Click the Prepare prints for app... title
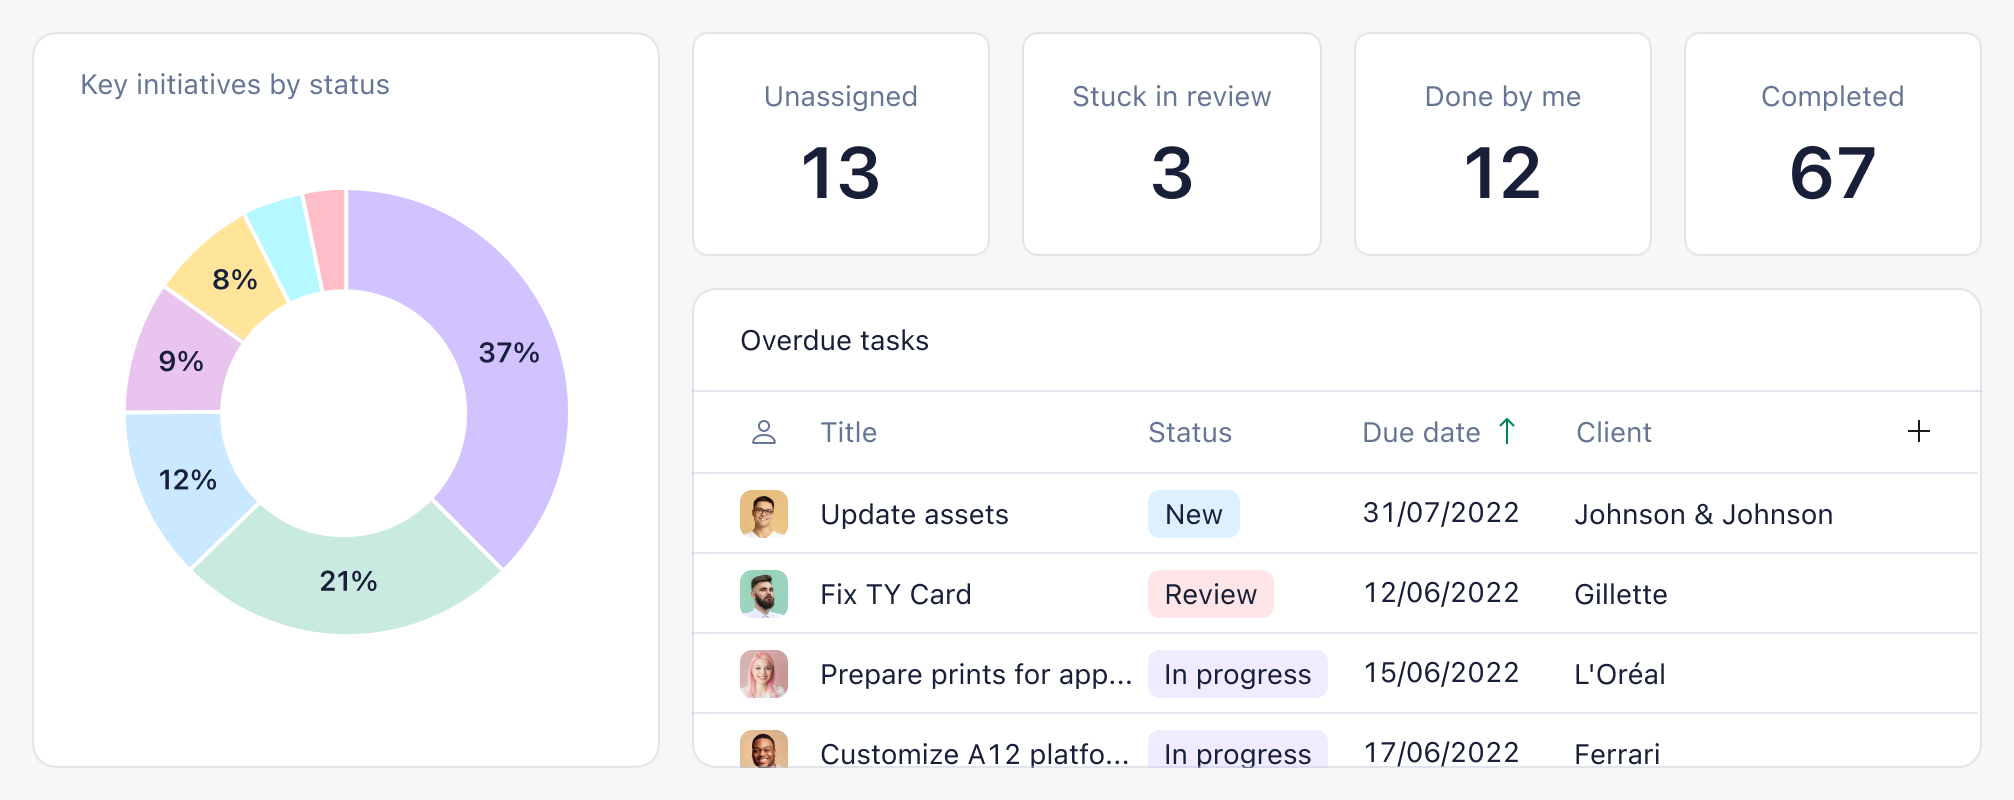Image resolution: width=2014 pixels, height=800 pixels. tap(976, 674)
